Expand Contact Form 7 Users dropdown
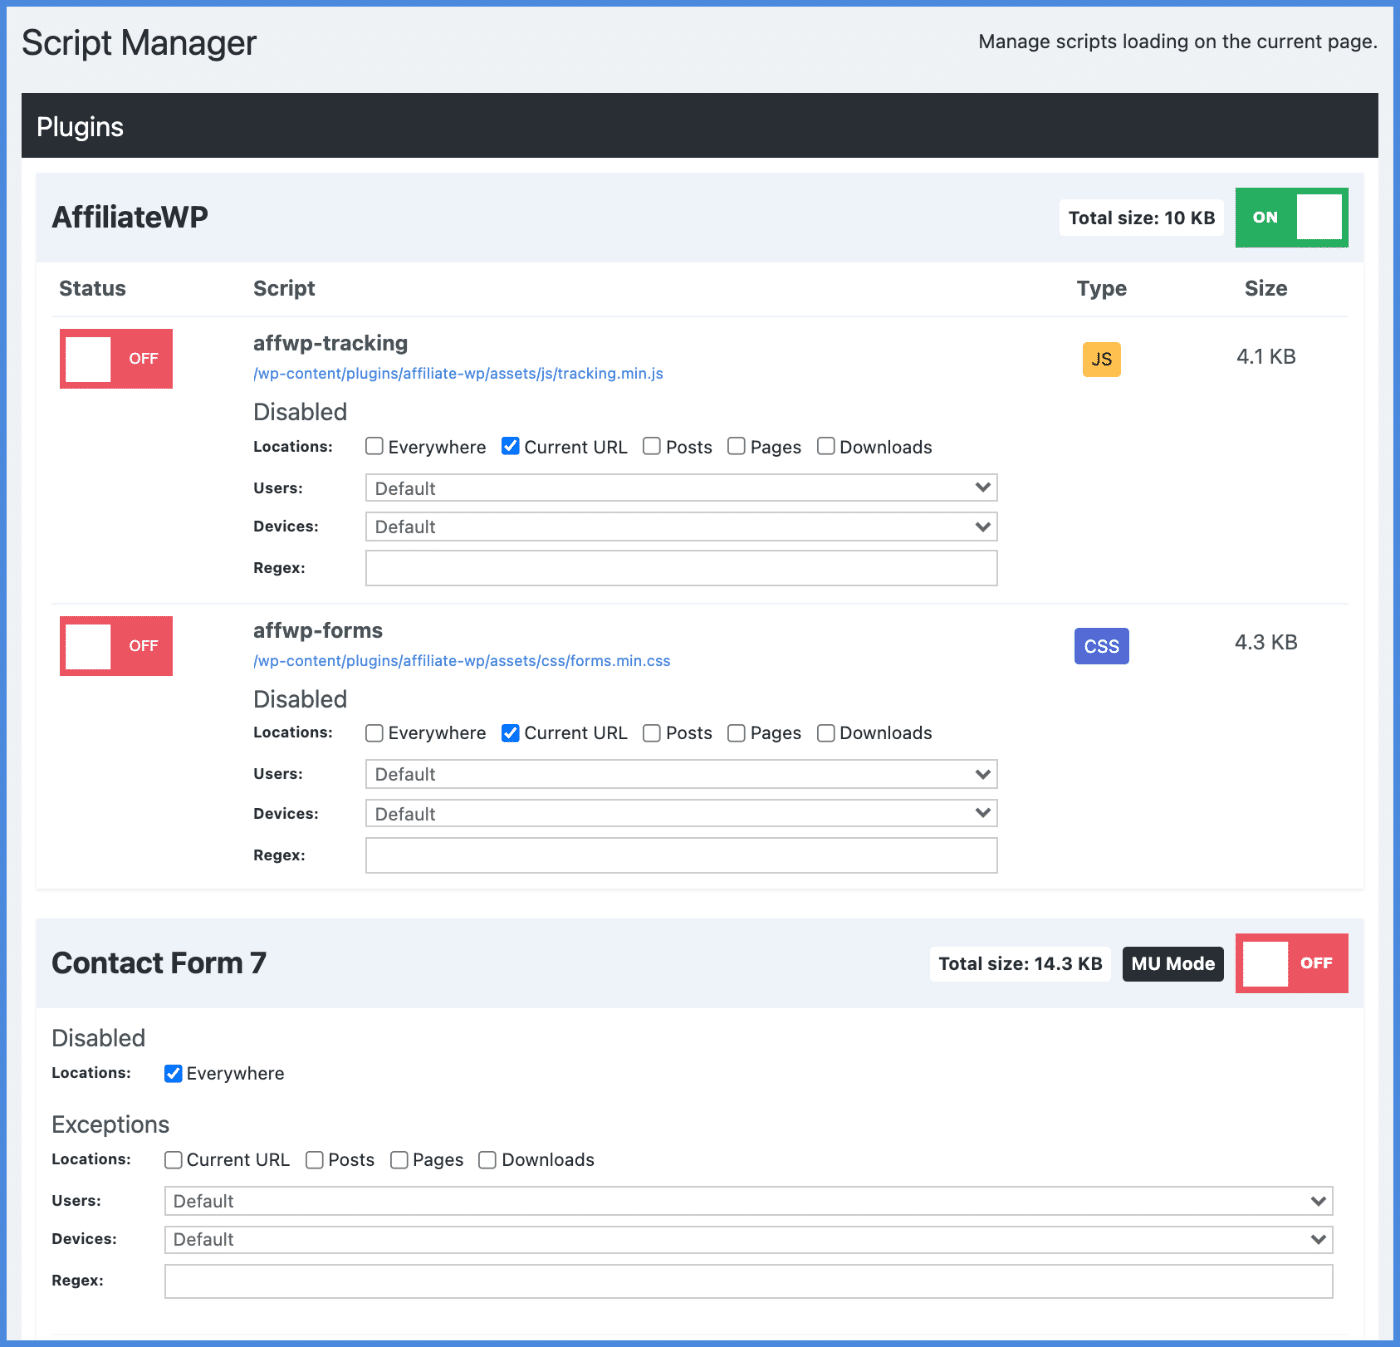The width and height of the screenshot is (1400, 1347). [x=748, y=1201]
